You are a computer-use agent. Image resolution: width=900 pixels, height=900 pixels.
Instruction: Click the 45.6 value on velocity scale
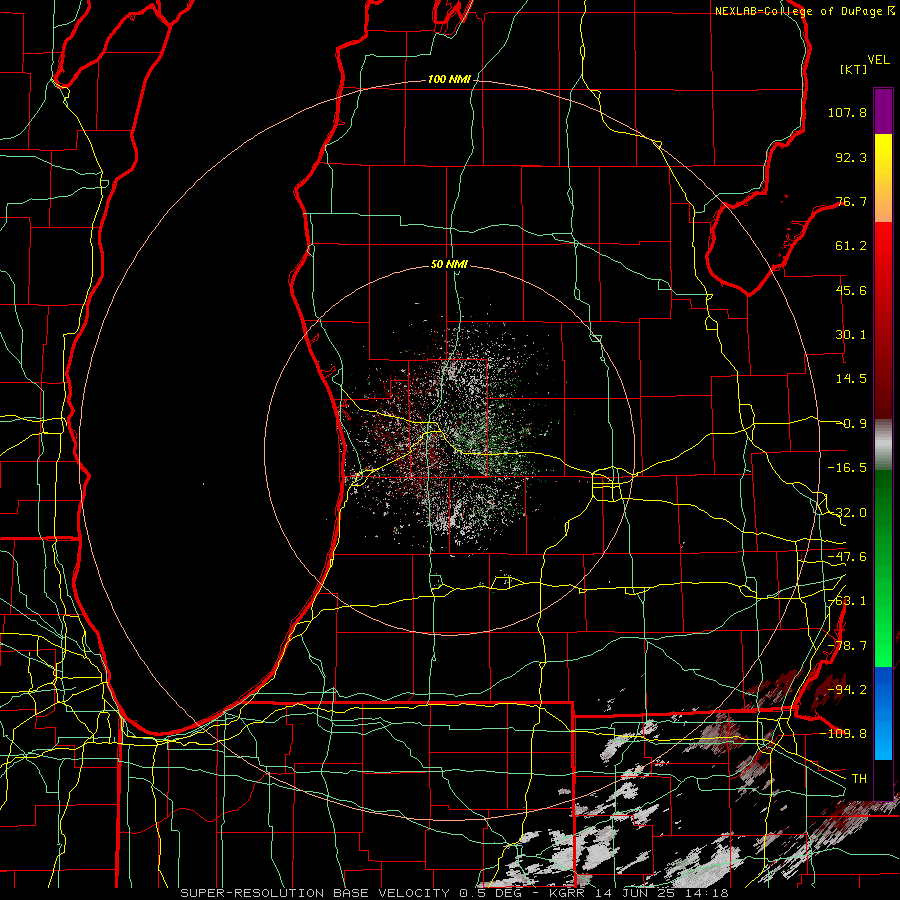click(851, 290)
